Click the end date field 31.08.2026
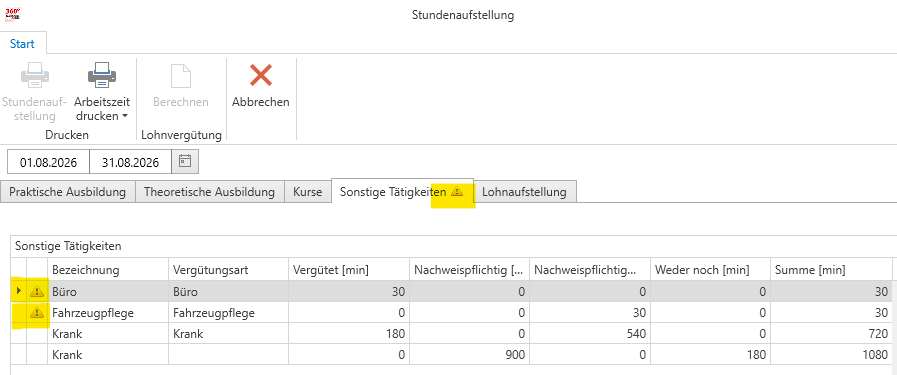897x375 pixels. 130,162
